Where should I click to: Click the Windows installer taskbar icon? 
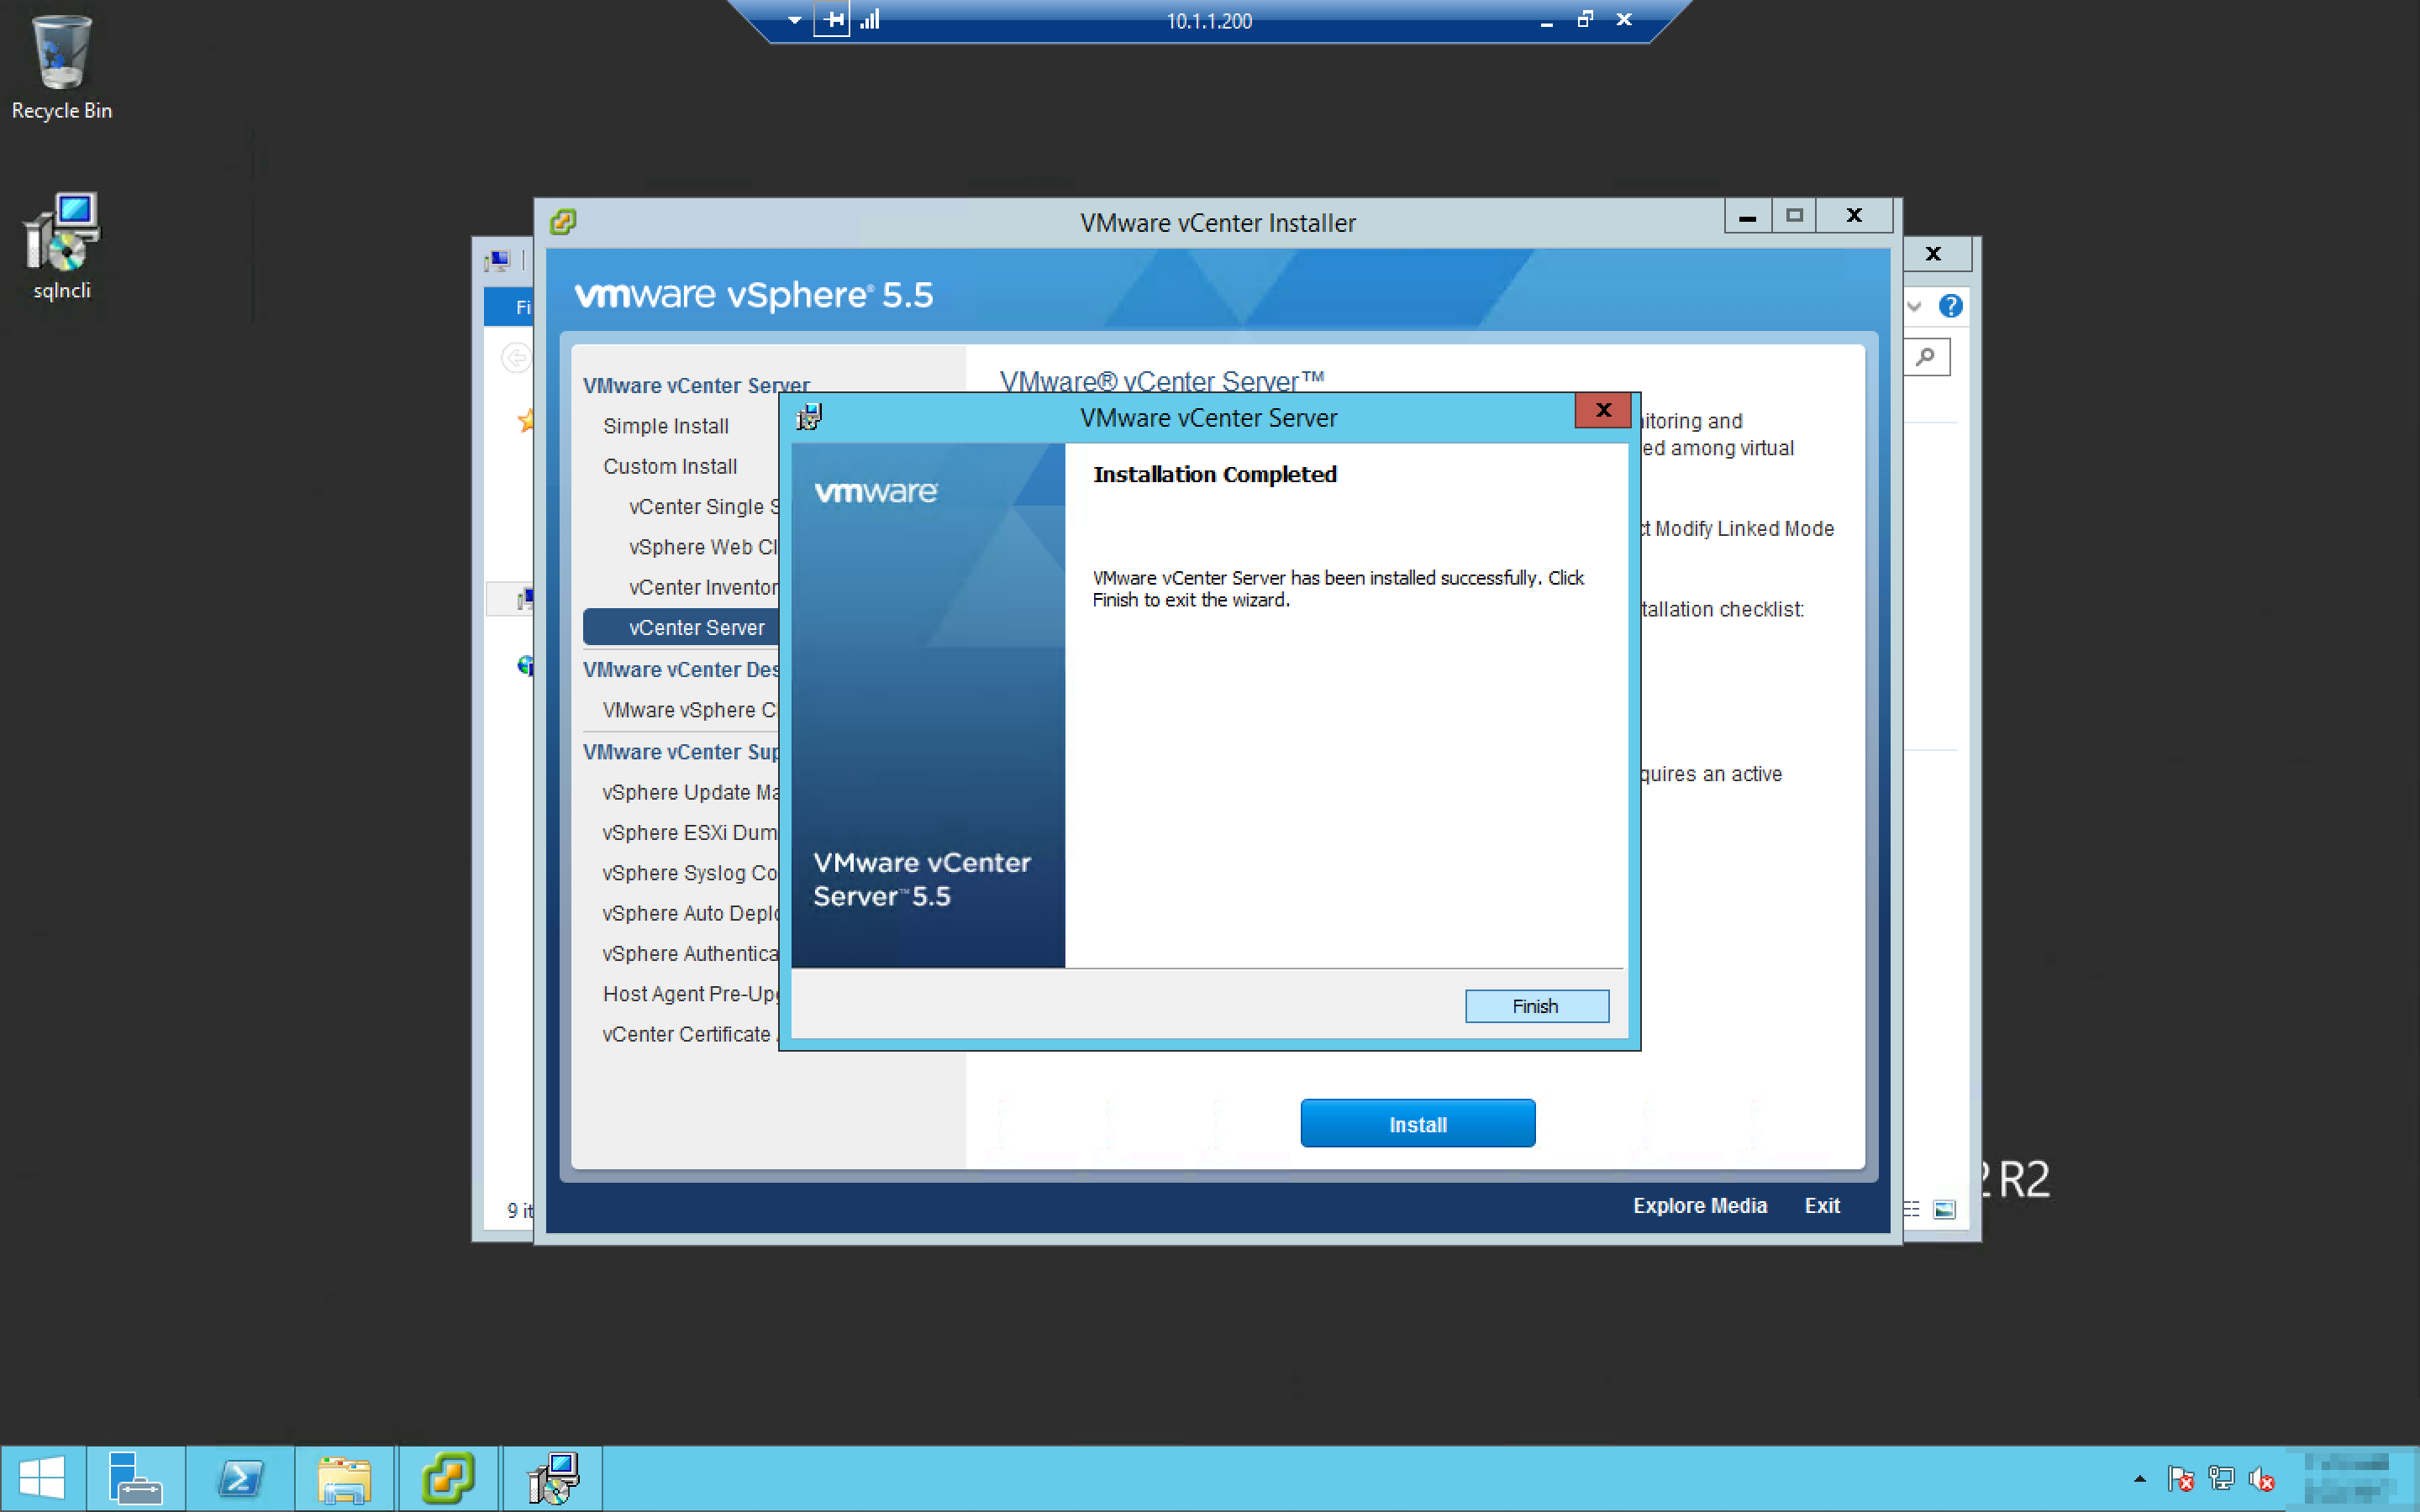click(x=553, y=1478)
